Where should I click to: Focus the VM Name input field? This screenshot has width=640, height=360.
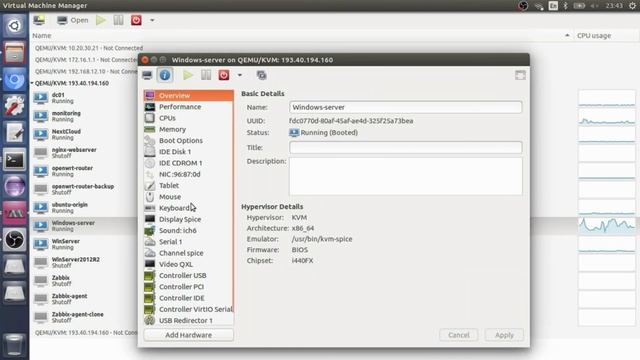405,107
